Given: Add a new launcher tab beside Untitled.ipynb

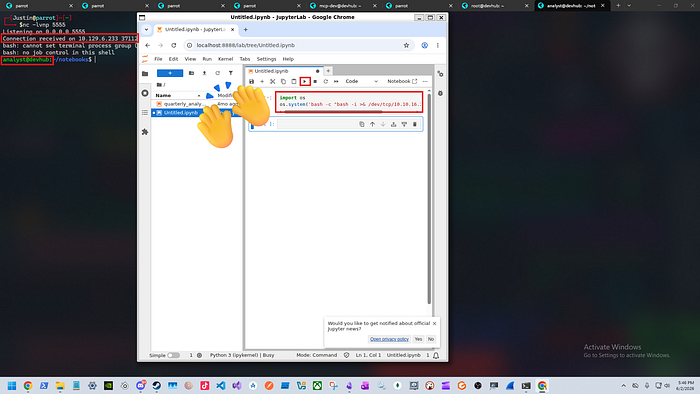Looking at the screenshot, I should pos(328,71).
